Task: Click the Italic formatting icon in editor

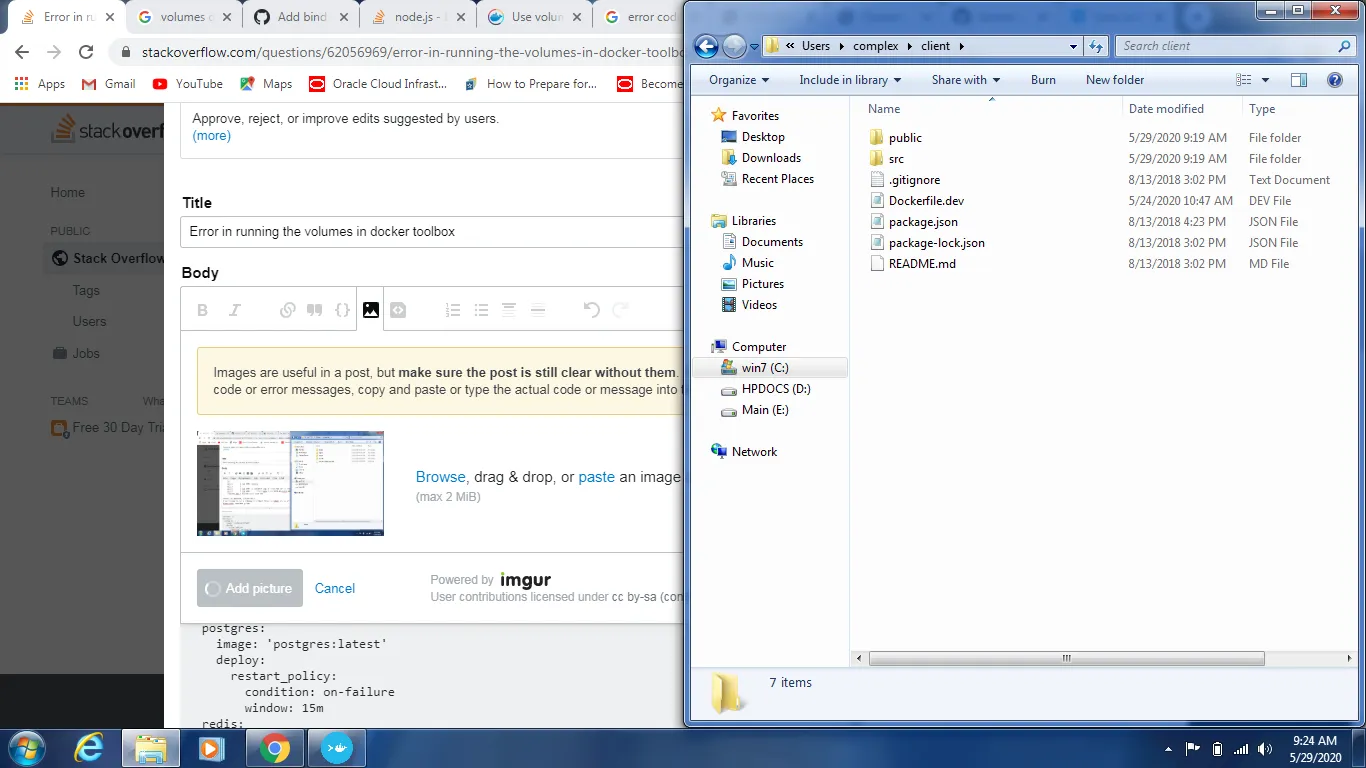Action: [x=235, y=310]
